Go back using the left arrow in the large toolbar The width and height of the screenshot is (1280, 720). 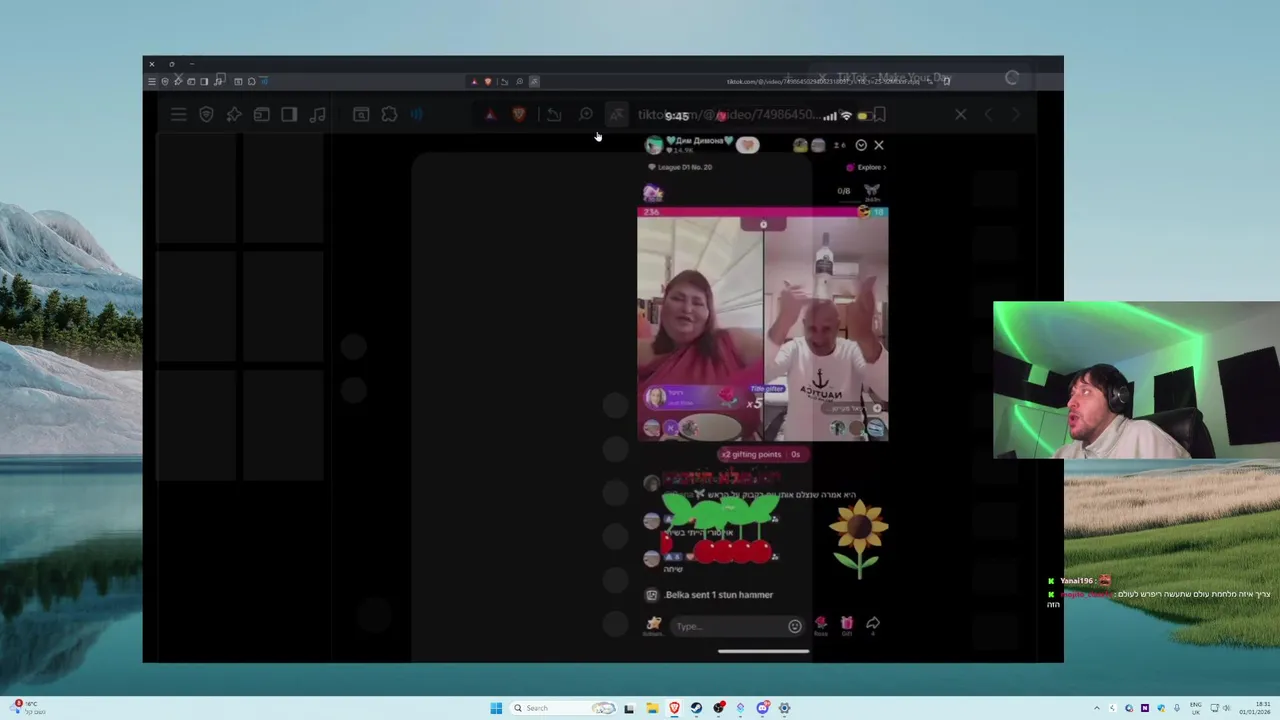coord(988,115)
